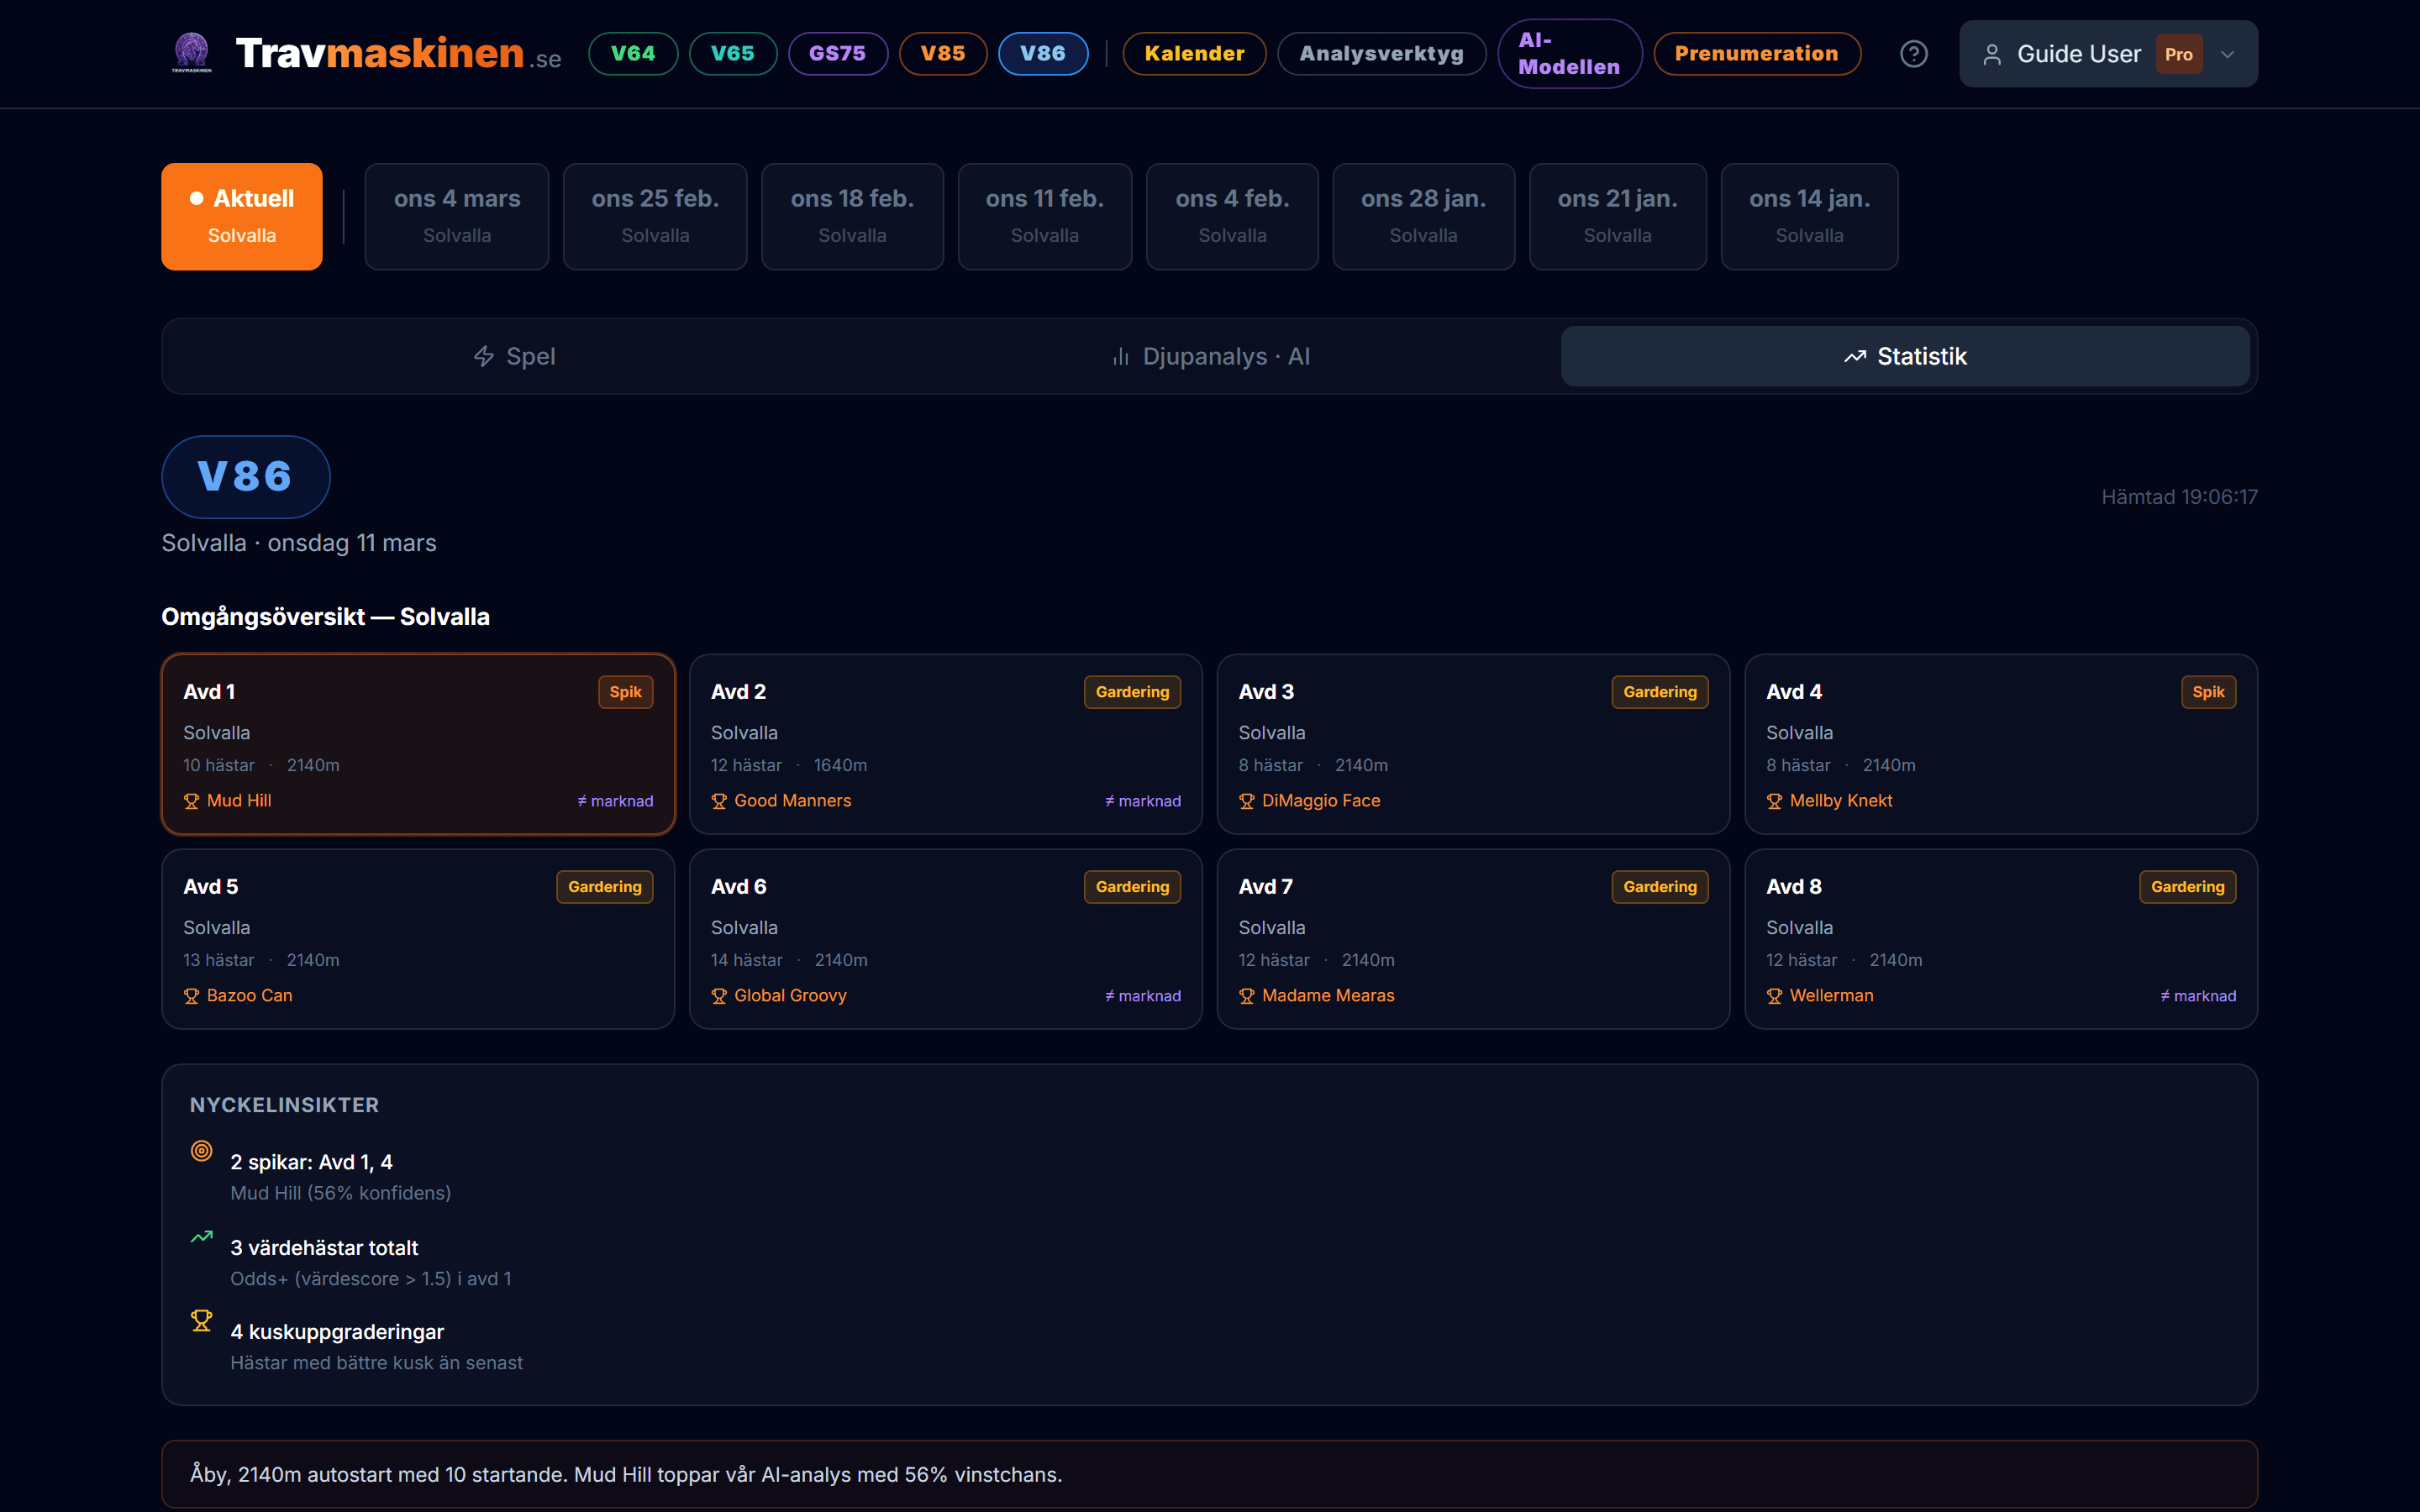This screenshot has width=2420, height=1512.
Task: Select the GS75 game type pill
Action: 837,54
